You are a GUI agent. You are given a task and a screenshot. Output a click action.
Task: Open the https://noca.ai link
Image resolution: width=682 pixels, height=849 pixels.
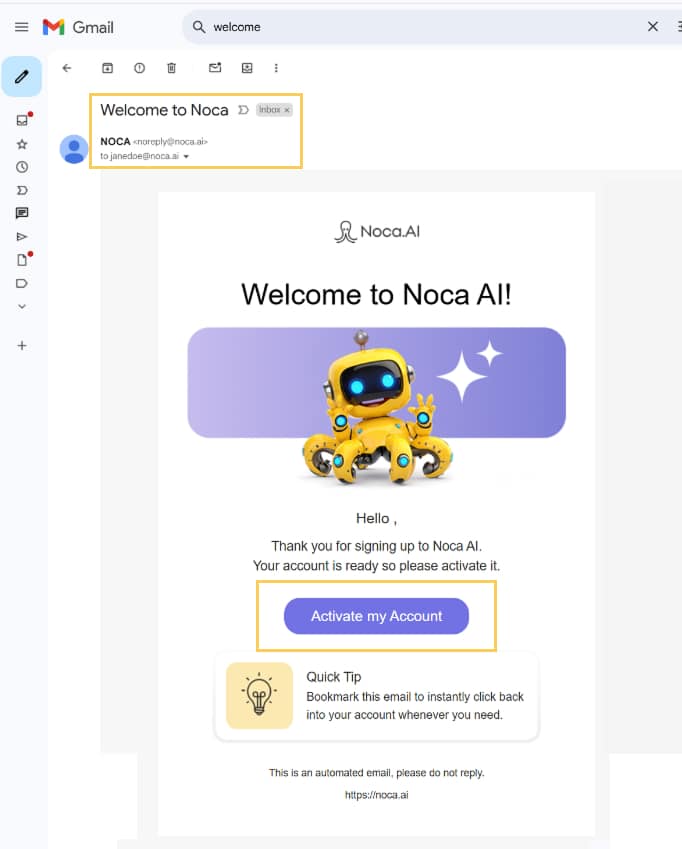click(377, 795)
